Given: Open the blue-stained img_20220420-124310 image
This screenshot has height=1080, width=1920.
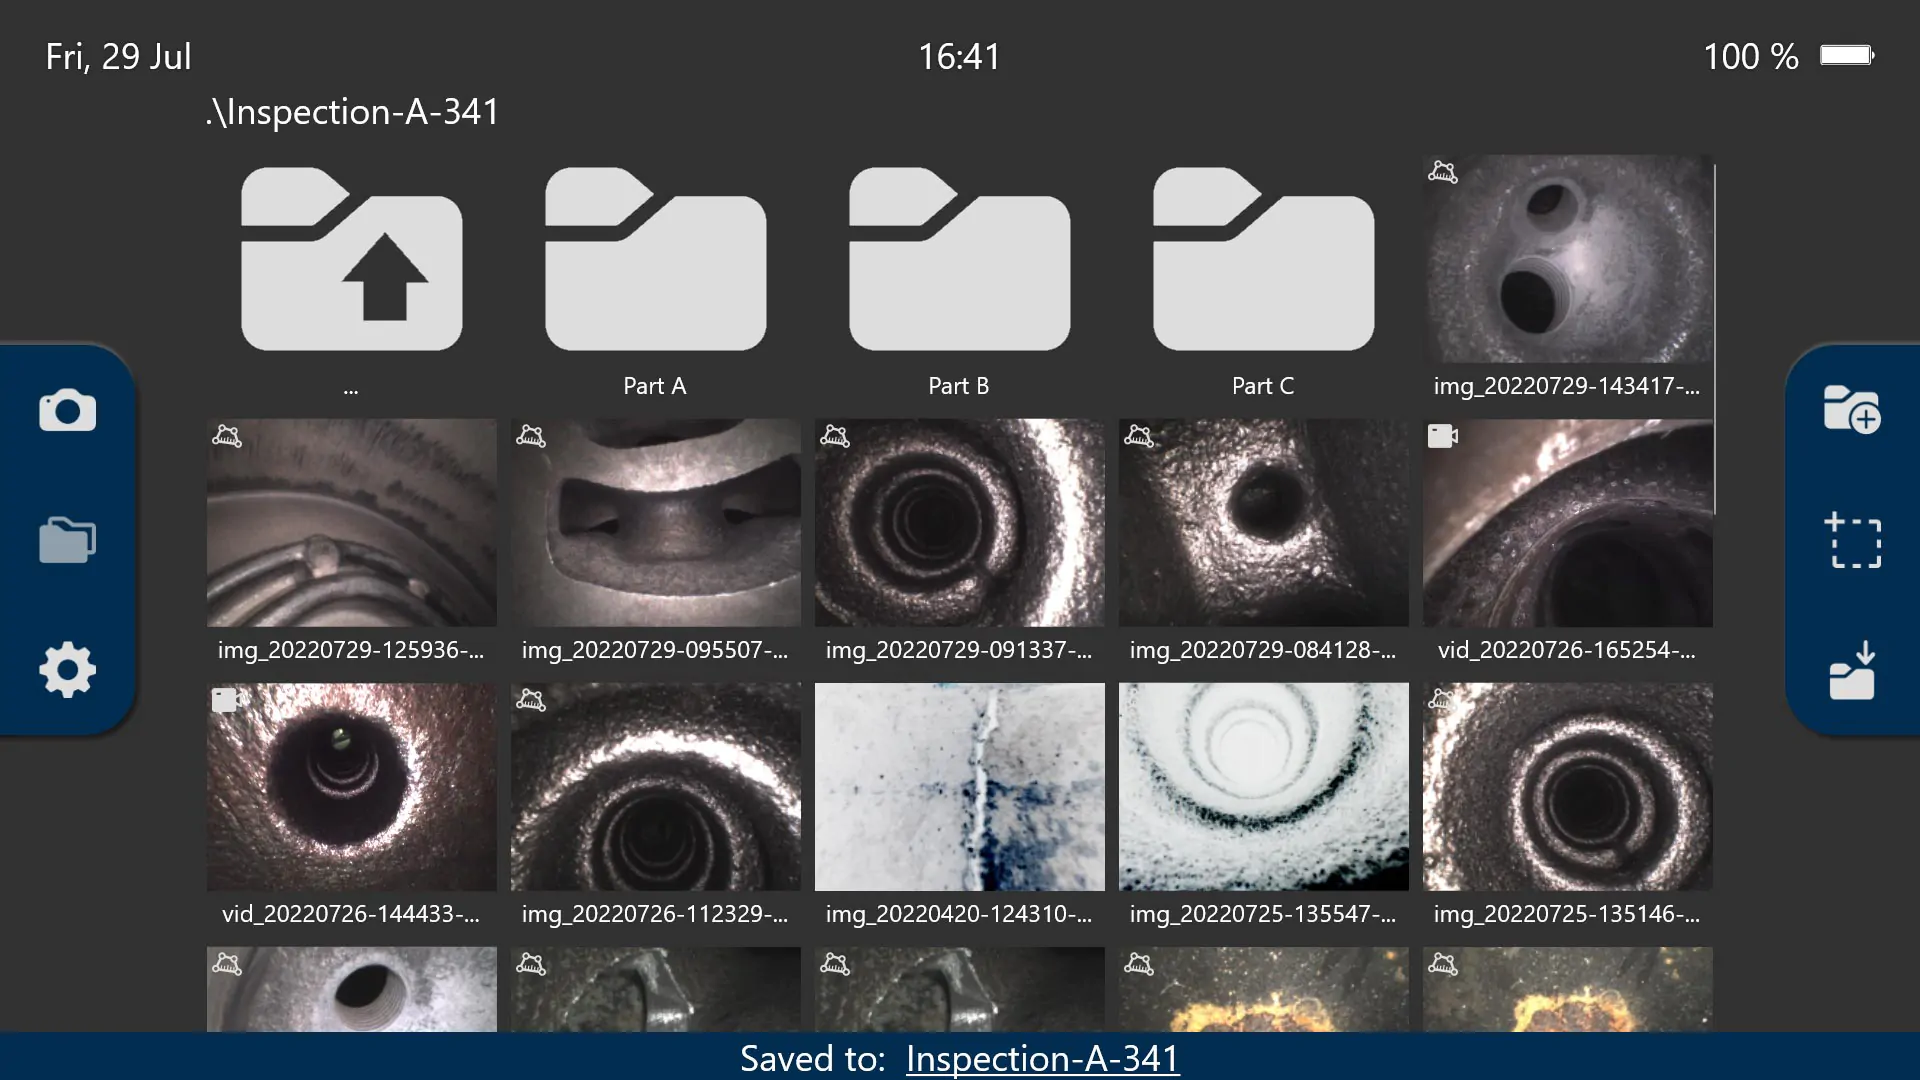Looking at the screenshot, I should tap(959, 787).
